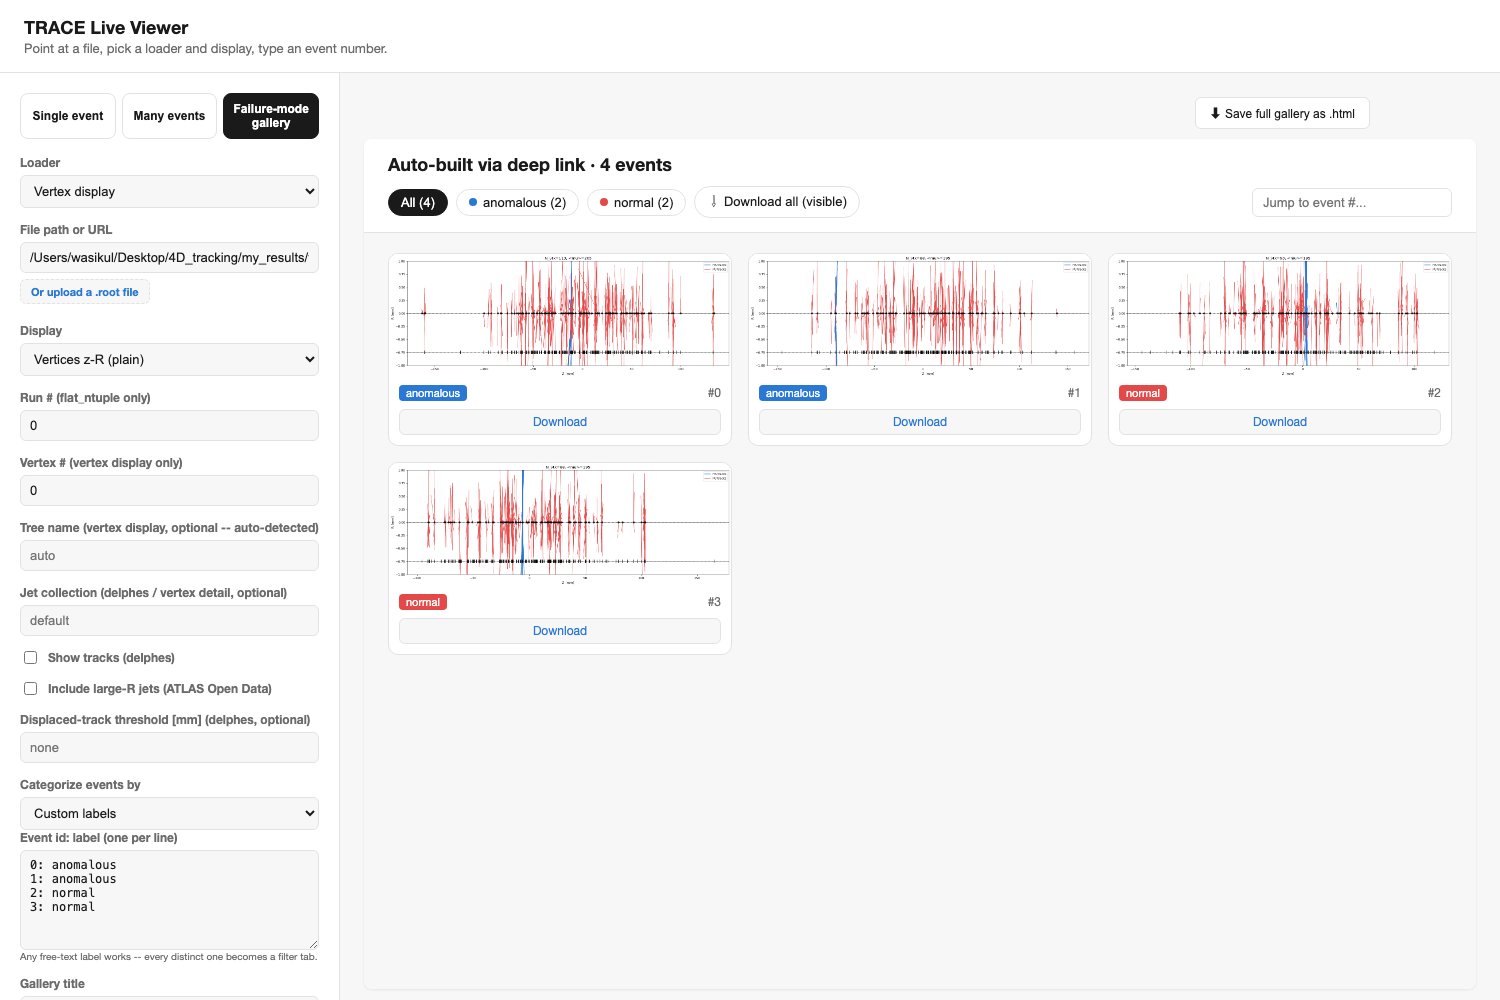This screenshot has height=1000, width=1500.
Task: Click the blue dot on anomalous filter
Action: (473, 202)
